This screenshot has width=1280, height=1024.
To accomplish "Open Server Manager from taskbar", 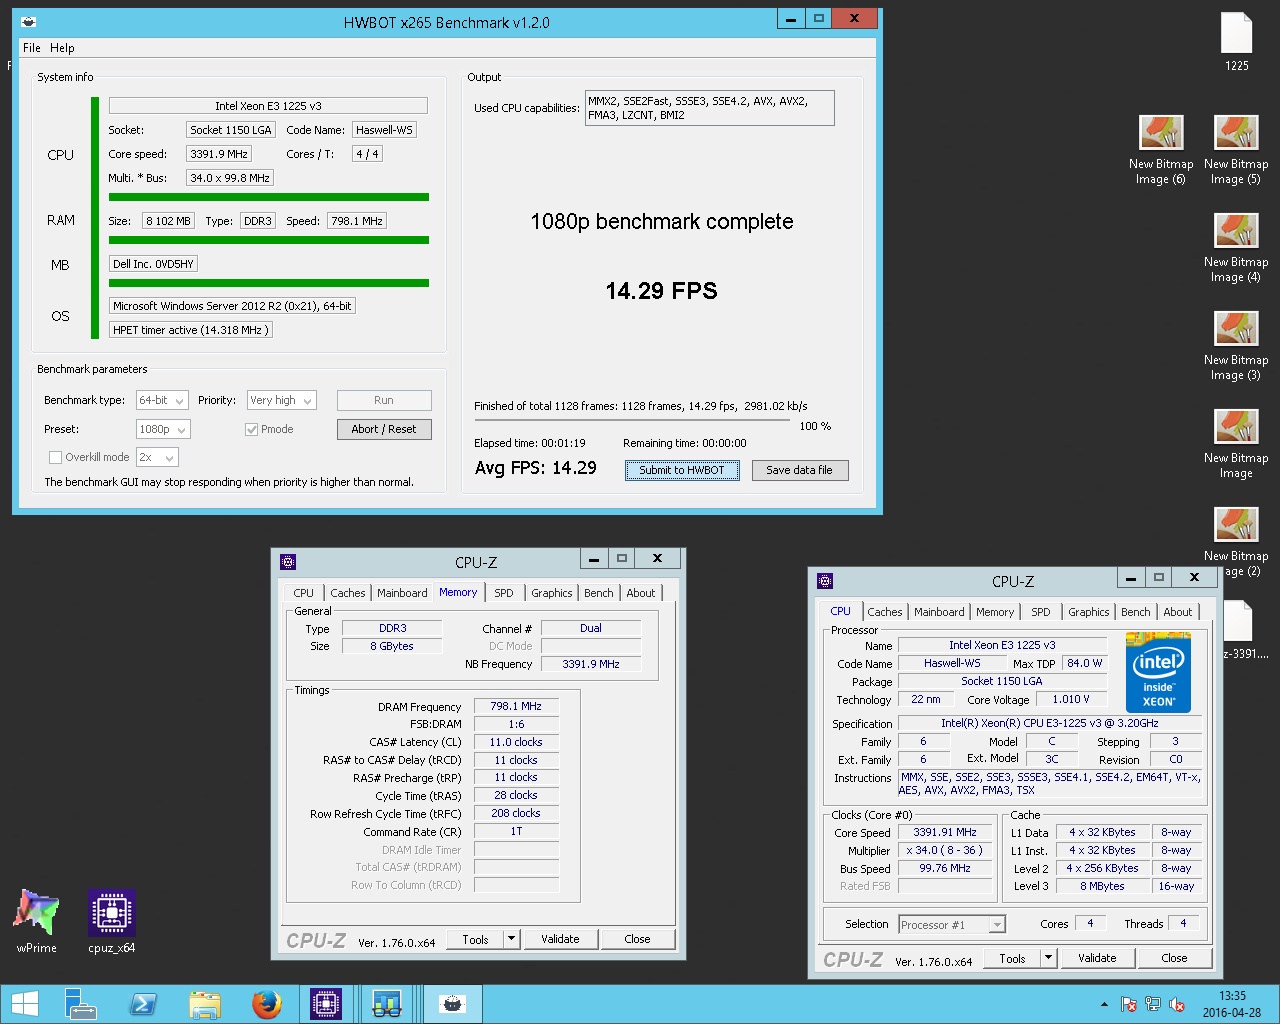I will (80, 1004).
